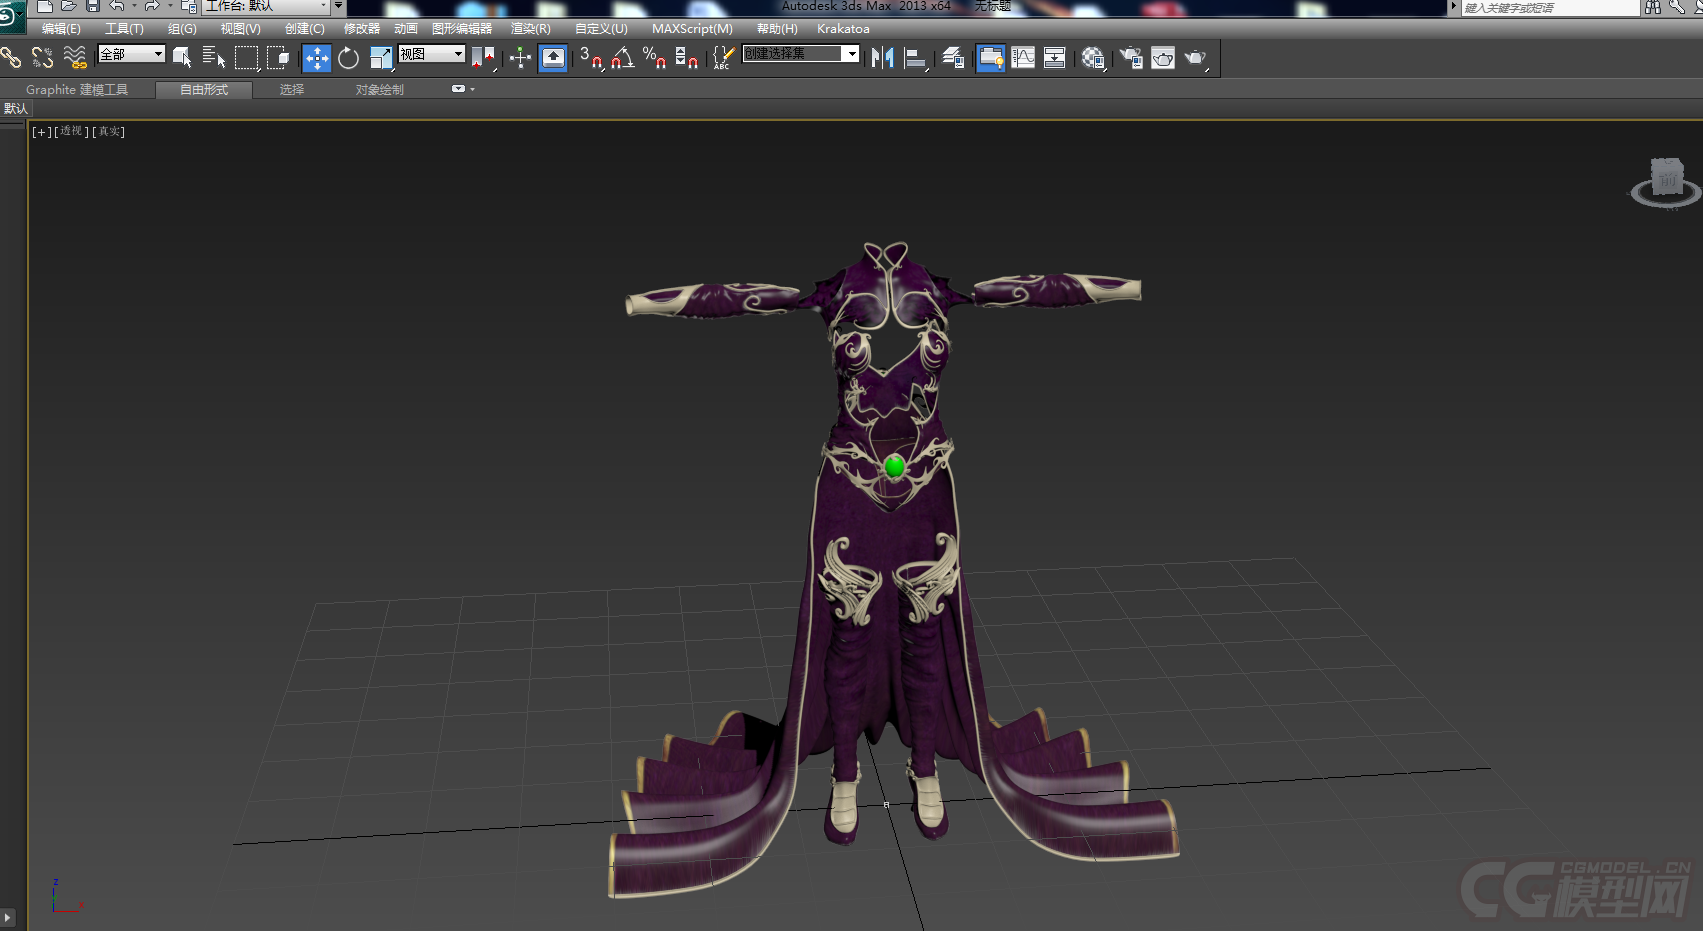Click the help search keyword field

tap(1551, 8)
